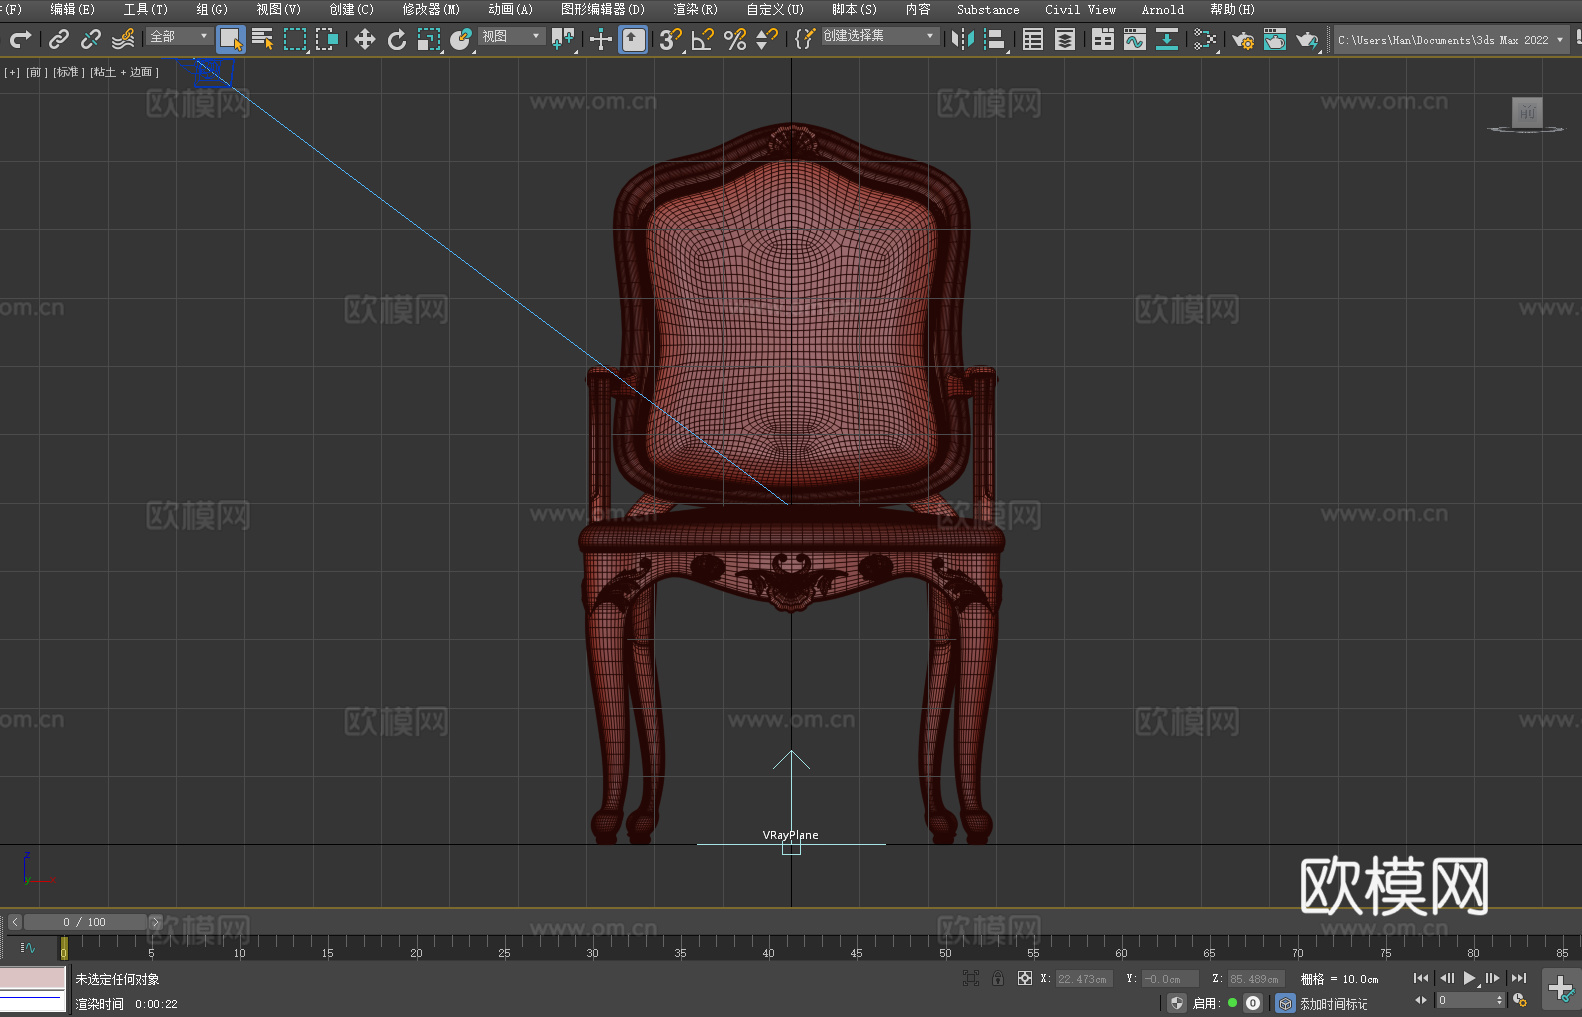Click viewport [+] menu label
The image size is (1582, 1017).
pos(12,72)
